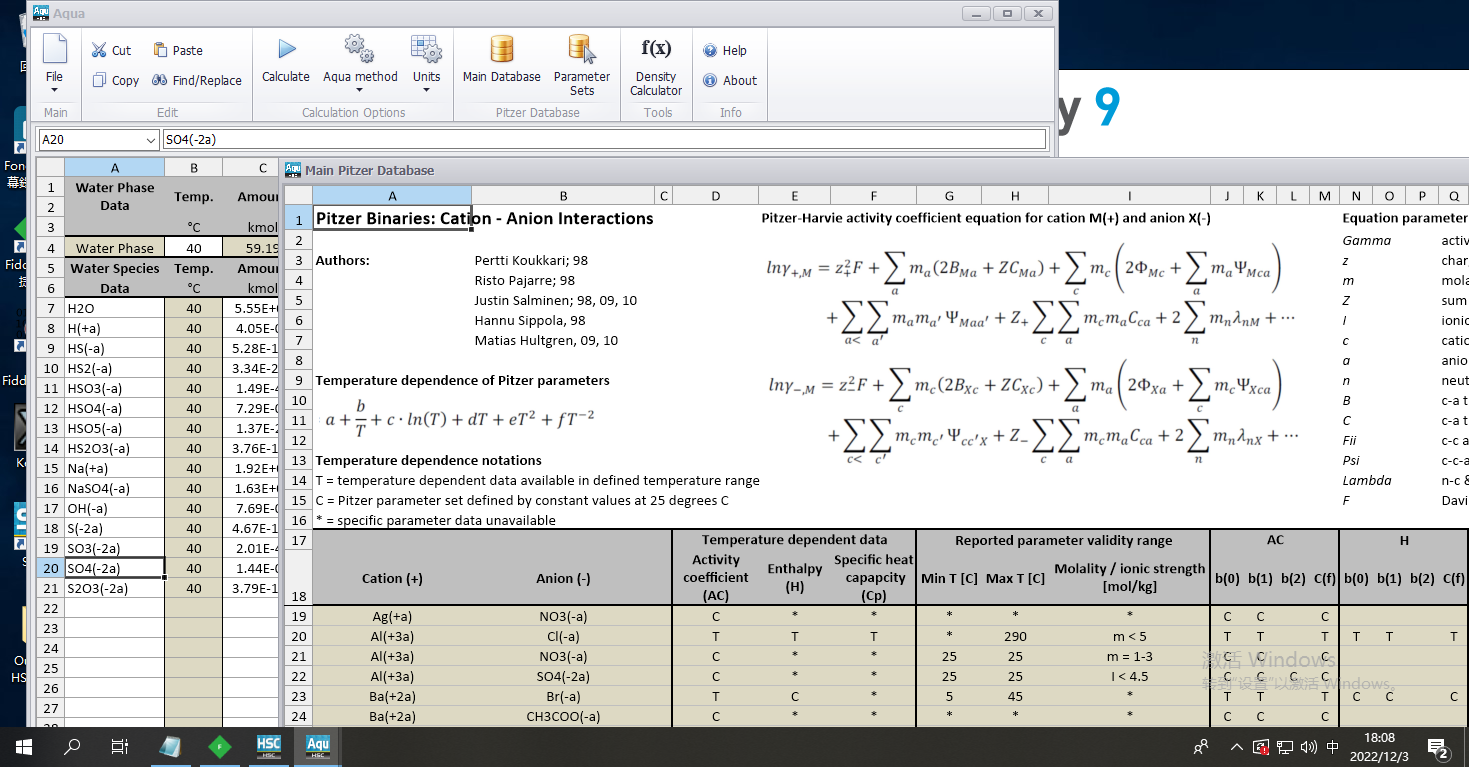Click the Cut scissors icon
This screenshot has width=1469, height=767.
tap(99, 50)
